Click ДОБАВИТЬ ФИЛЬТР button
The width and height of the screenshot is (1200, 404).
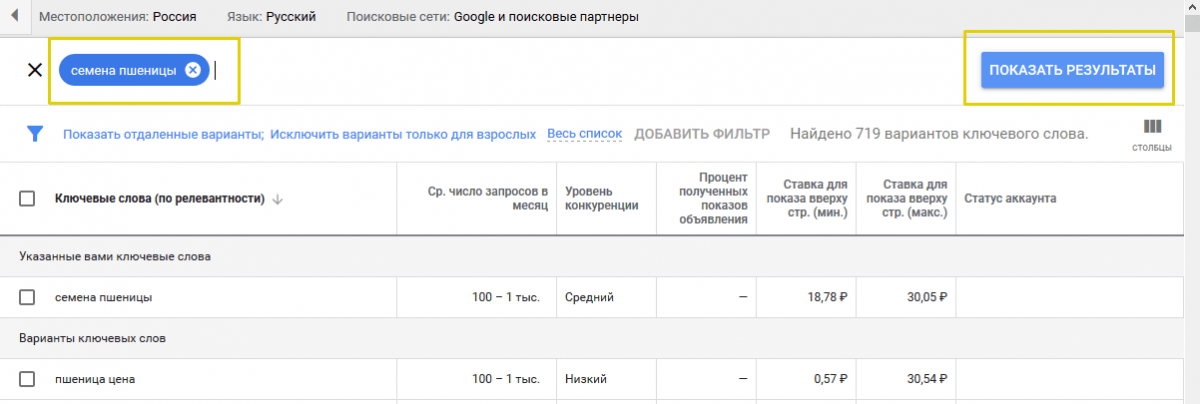coord(702,134)
